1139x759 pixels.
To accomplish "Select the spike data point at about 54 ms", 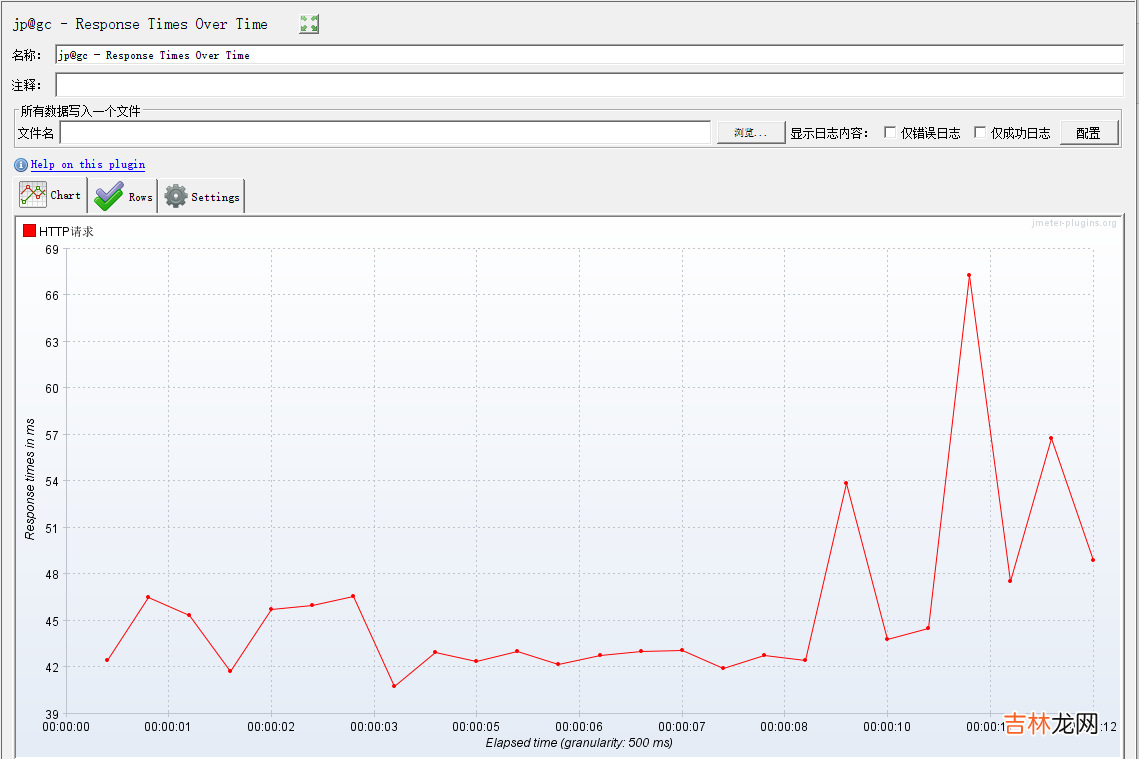I will click(846, 483).
